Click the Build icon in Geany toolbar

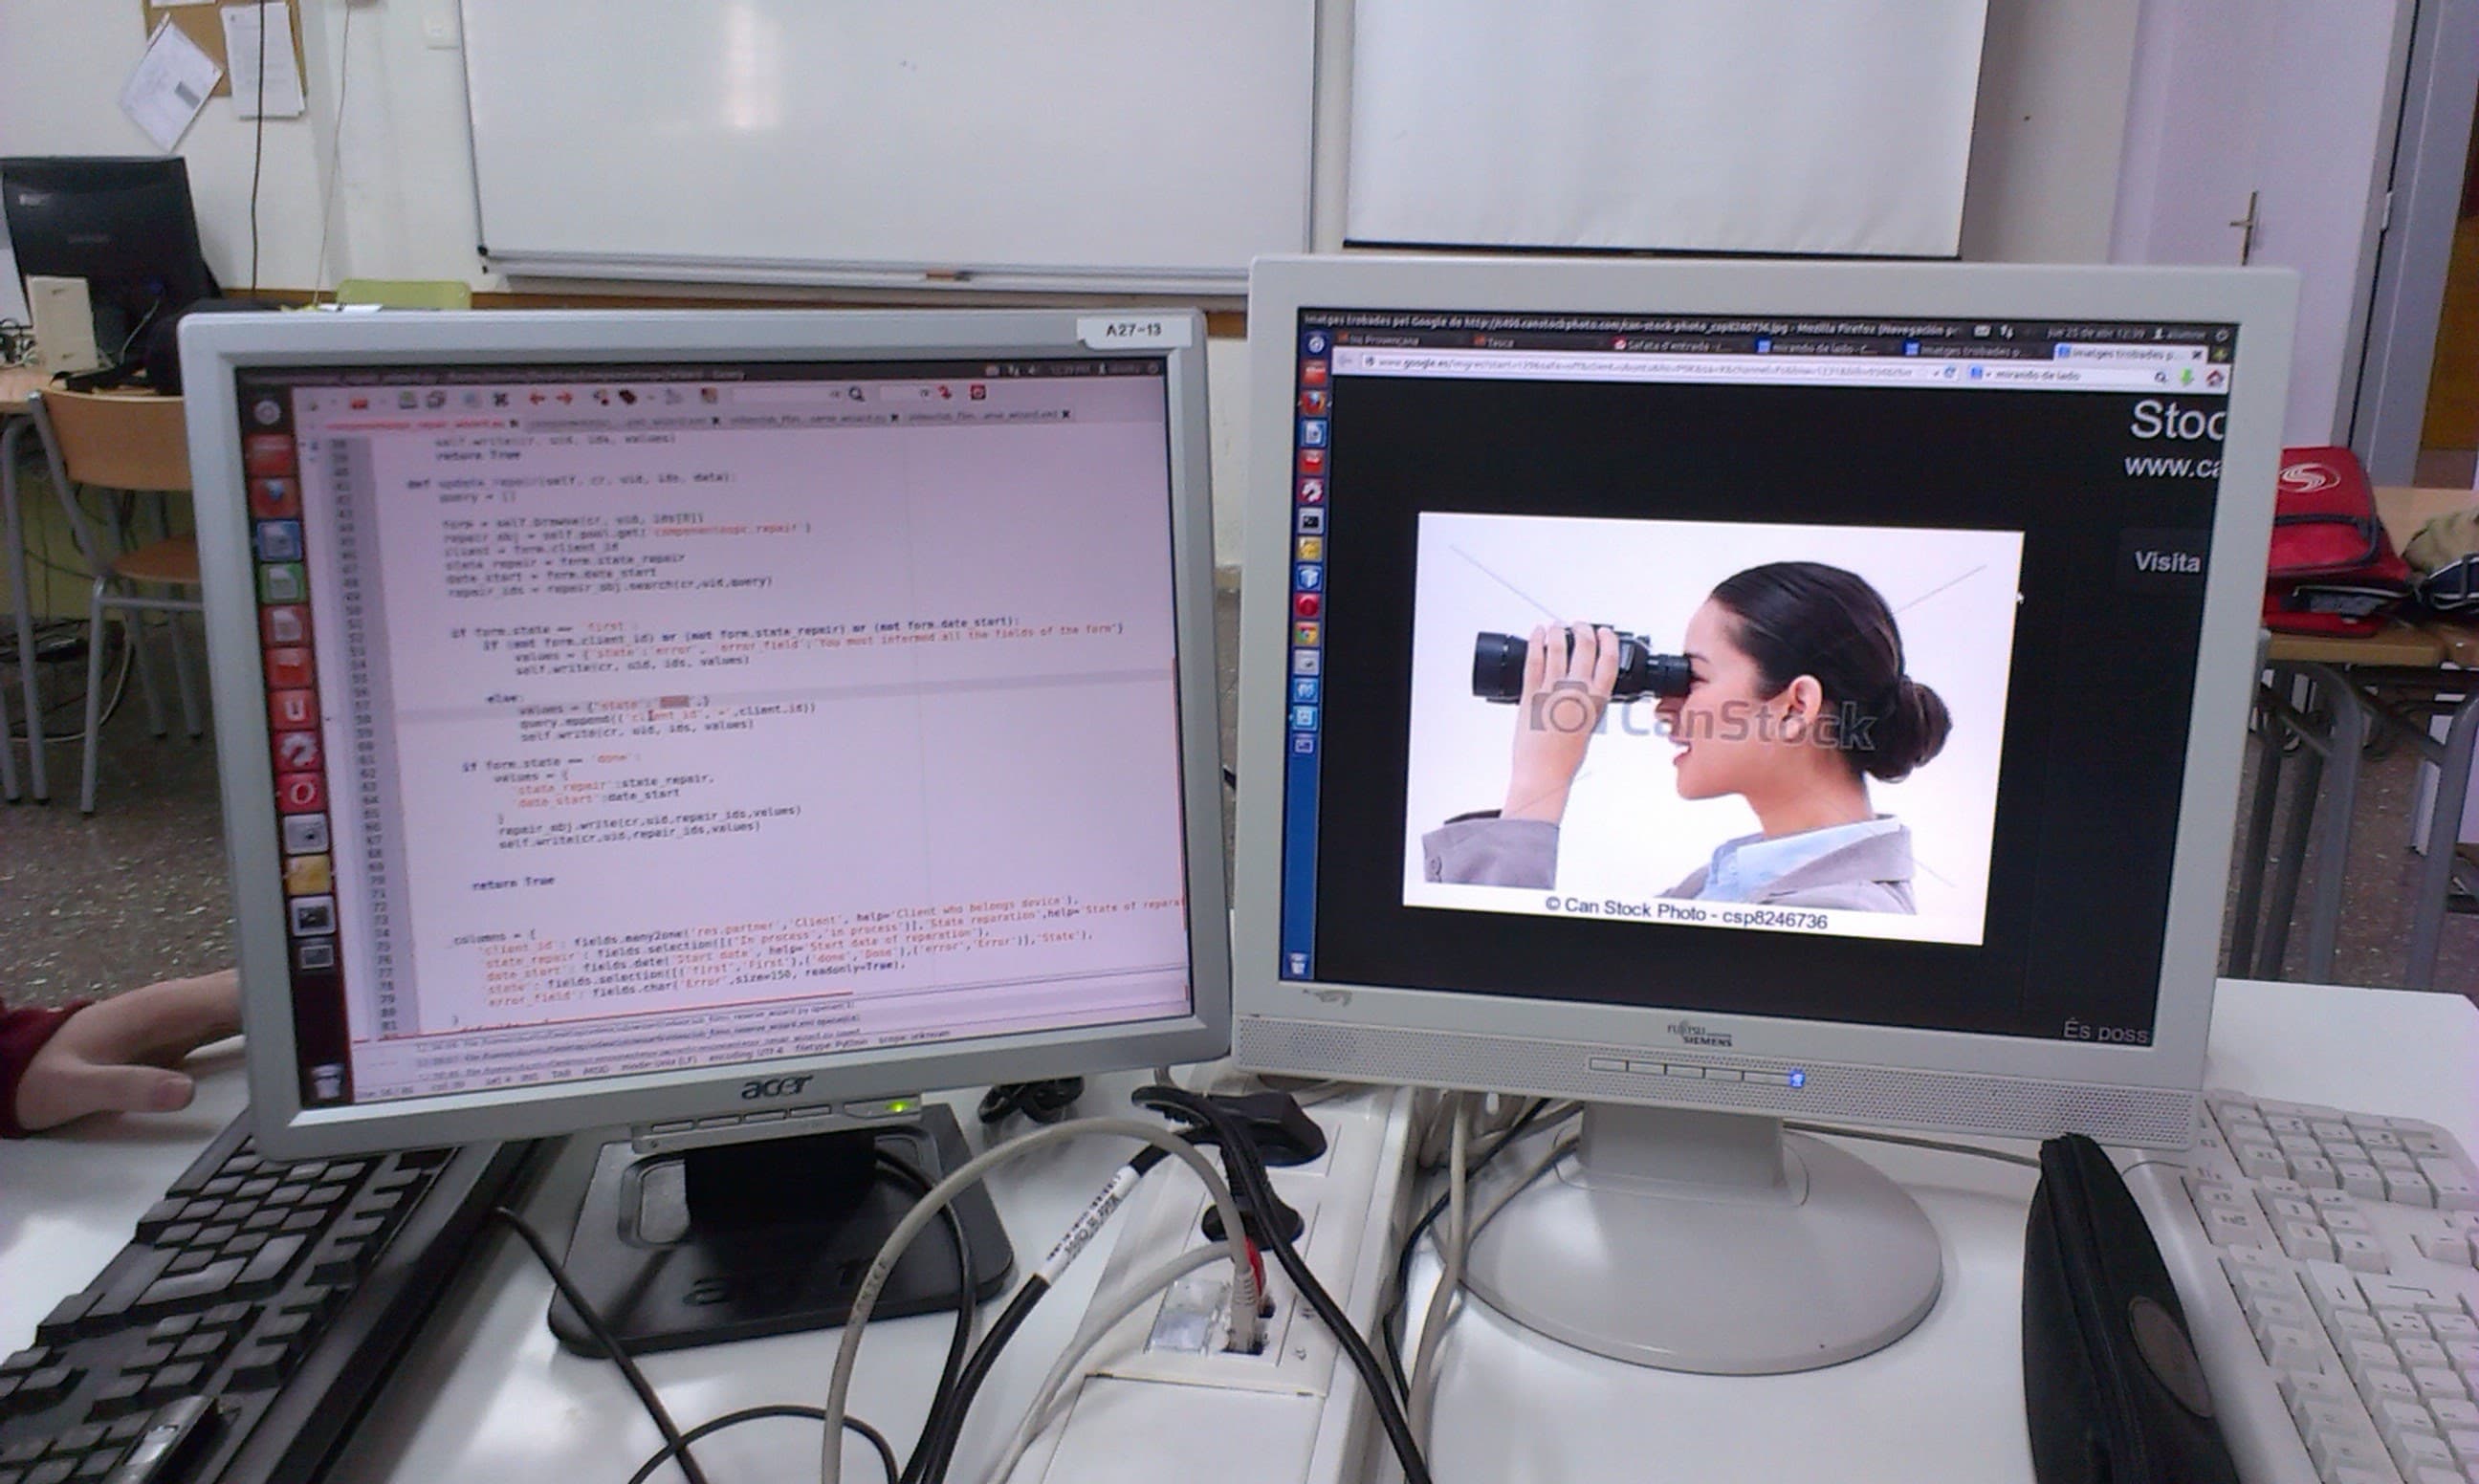[628, 398]
